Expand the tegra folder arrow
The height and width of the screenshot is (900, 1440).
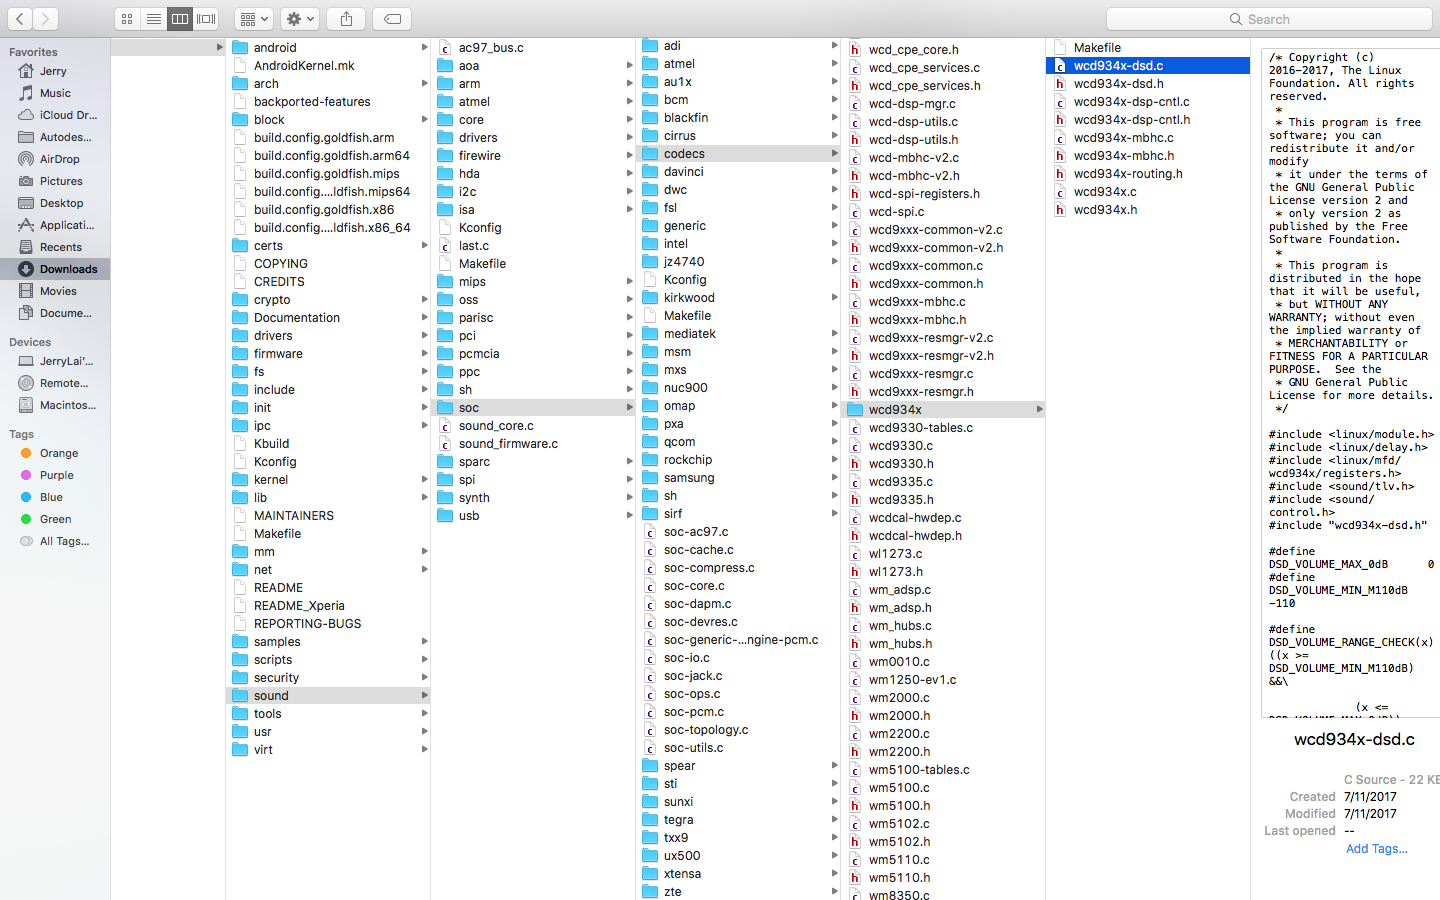(834, 819)
